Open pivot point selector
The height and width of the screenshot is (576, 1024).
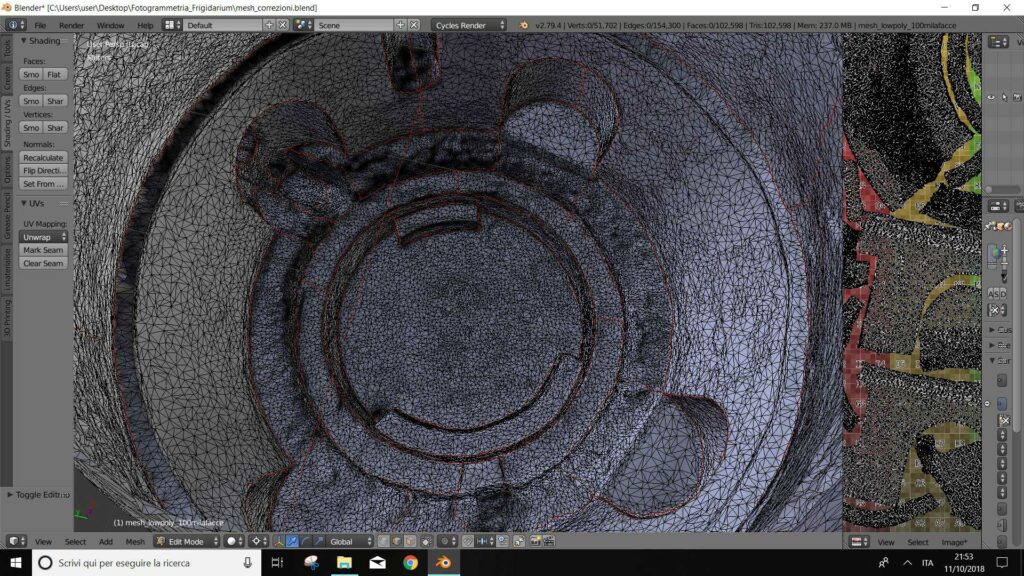pyautogui.click(x=259, y=541)
